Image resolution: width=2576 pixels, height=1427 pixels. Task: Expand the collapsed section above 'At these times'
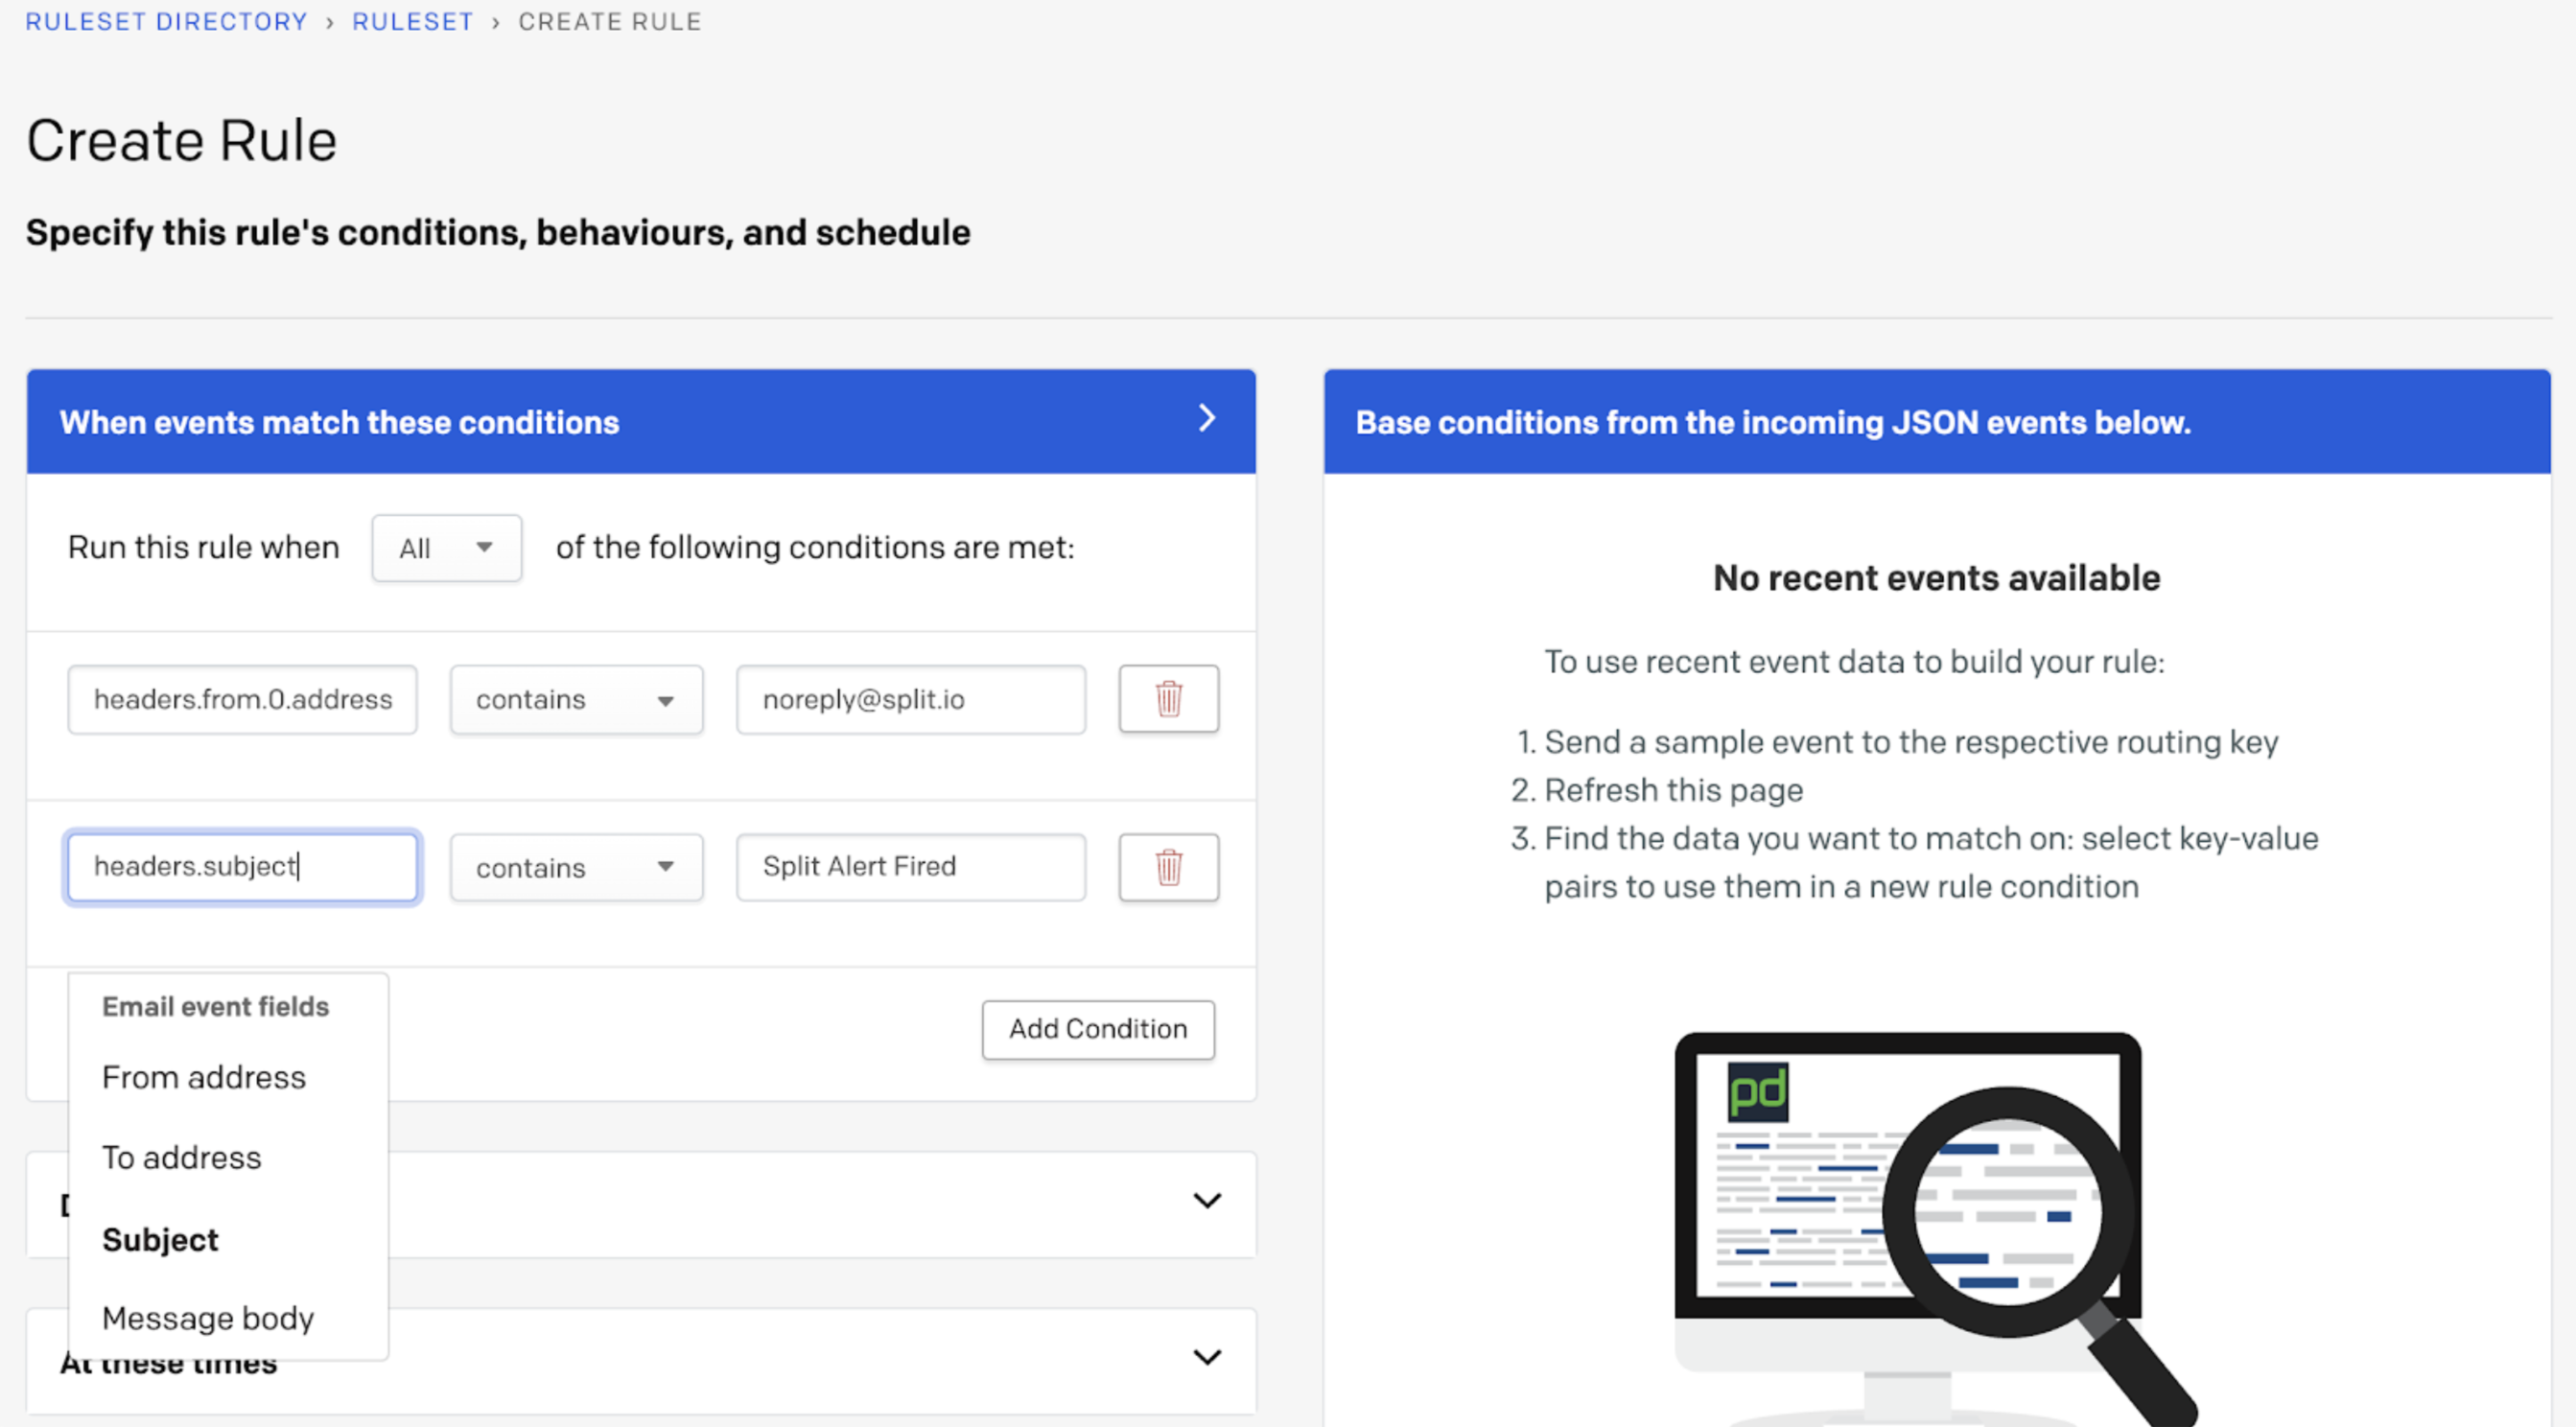[1207, 1201]
